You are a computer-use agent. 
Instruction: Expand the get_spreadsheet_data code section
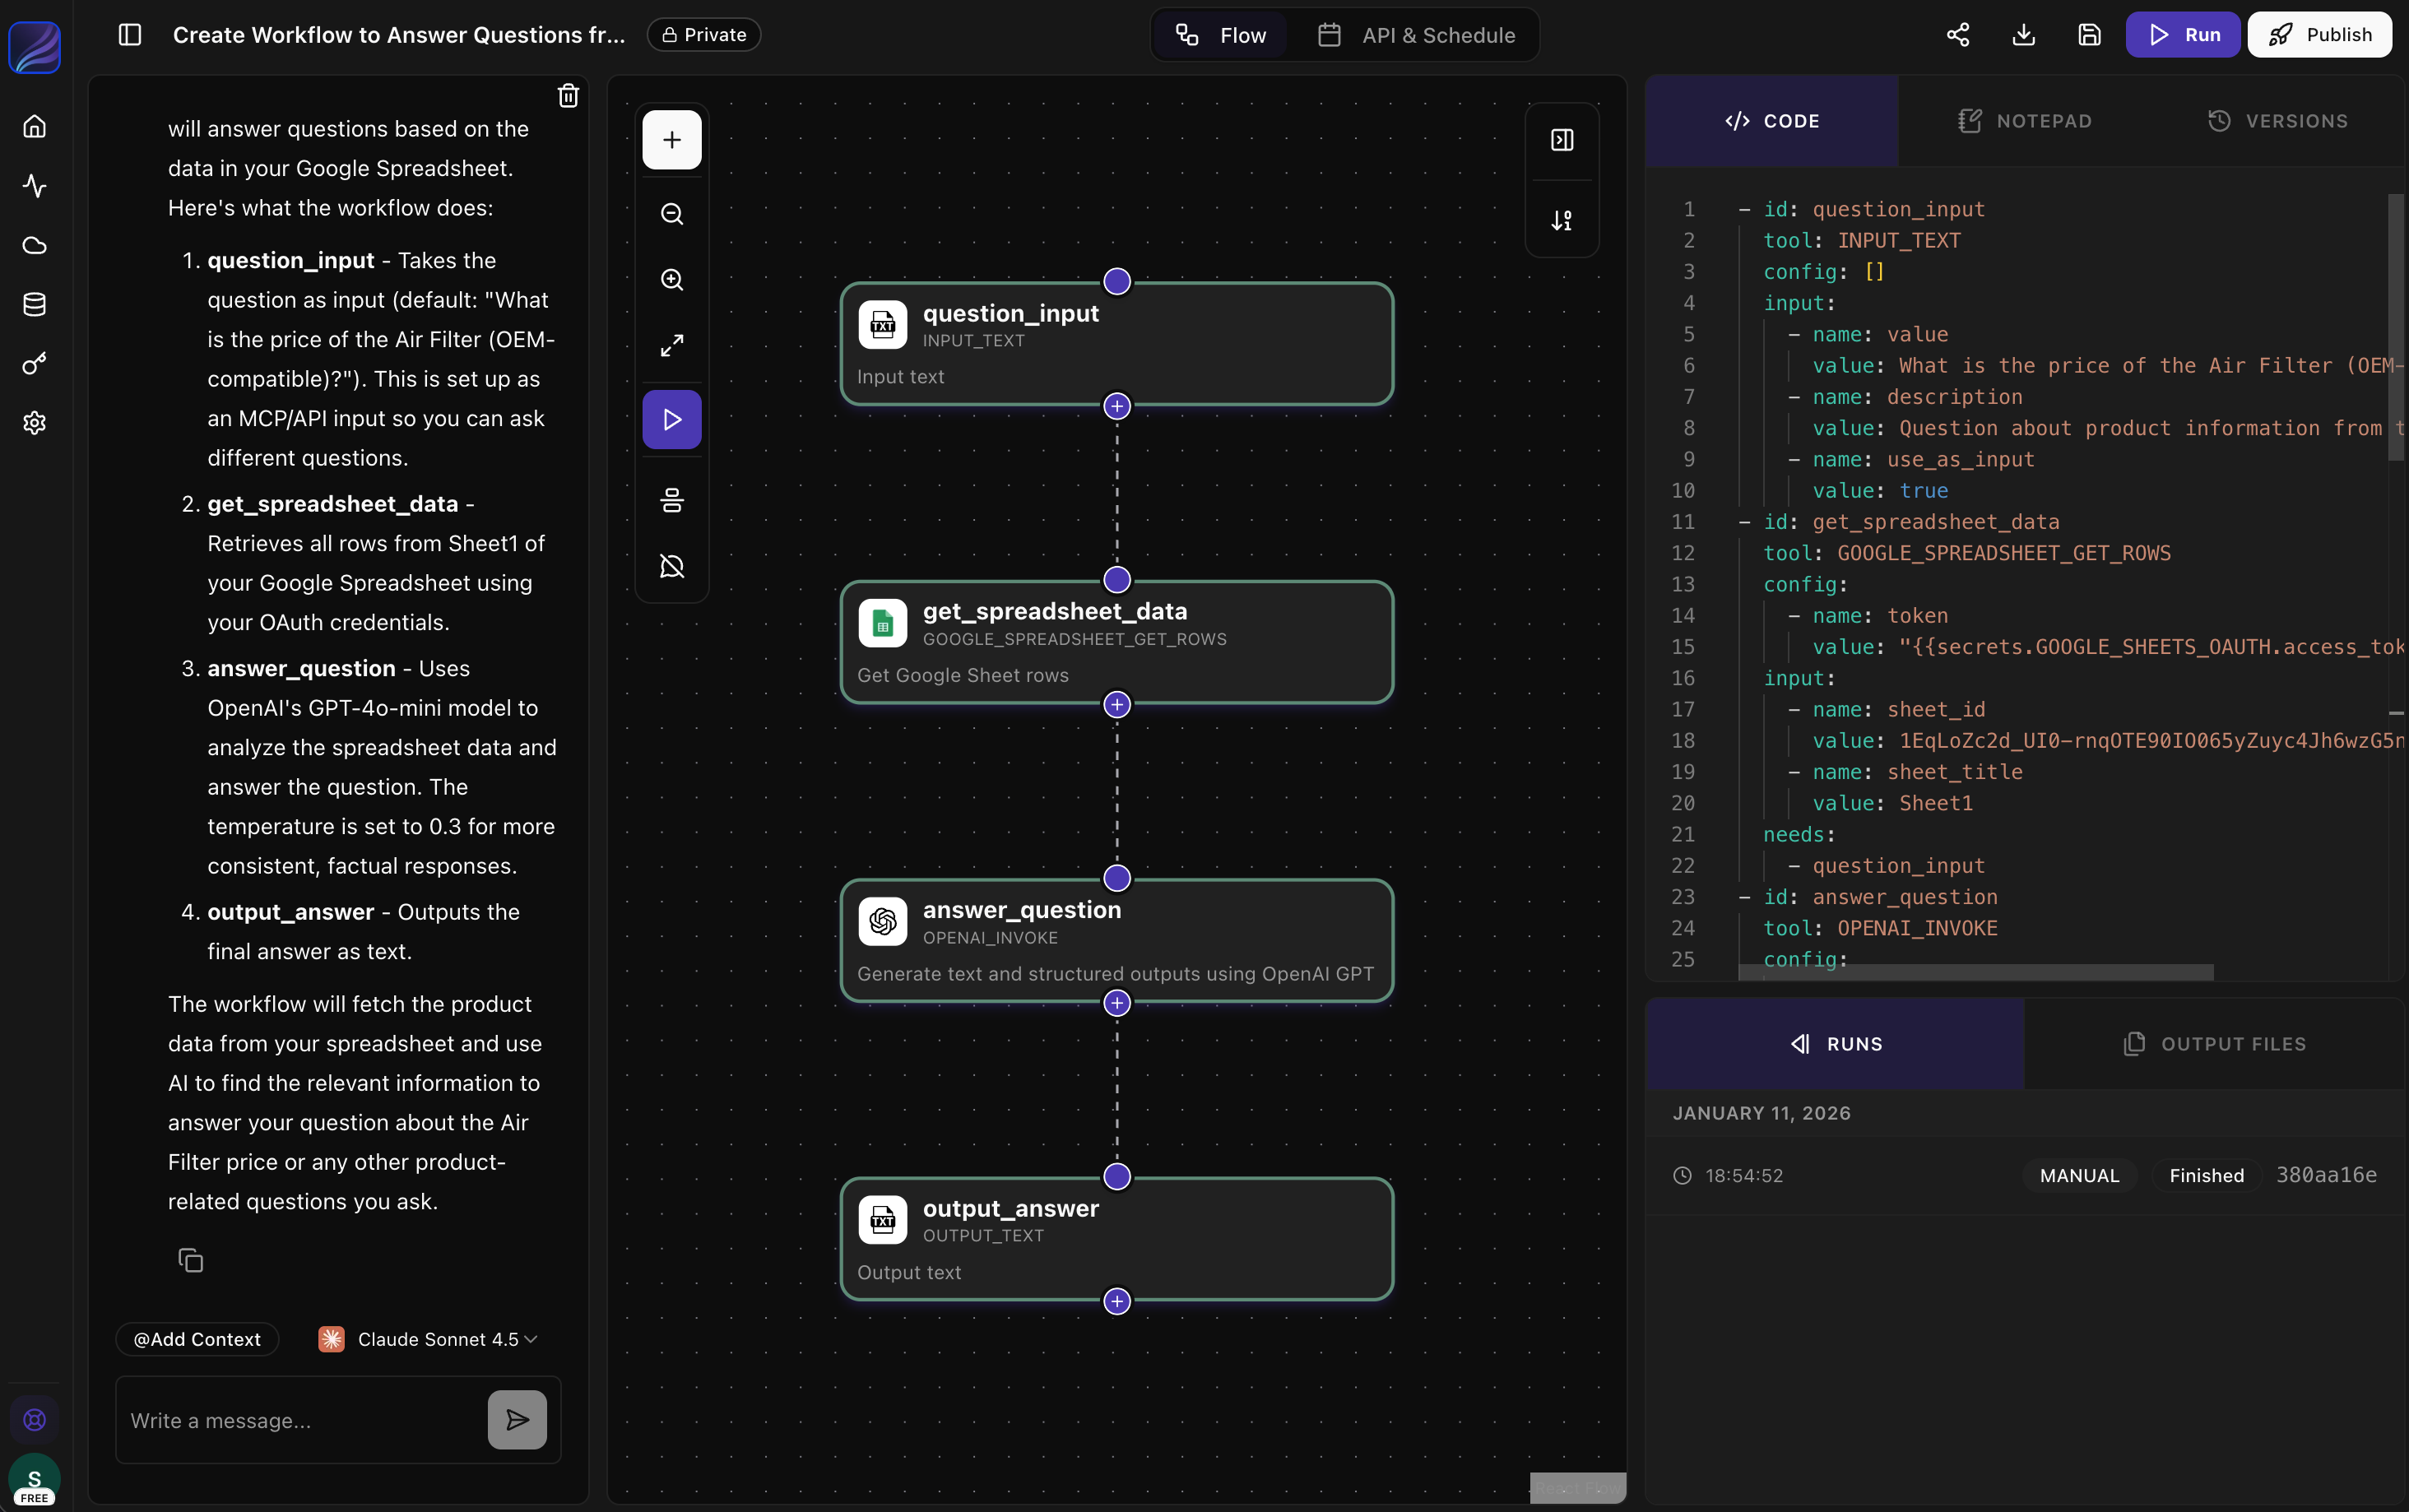(x=1743, y=521)
